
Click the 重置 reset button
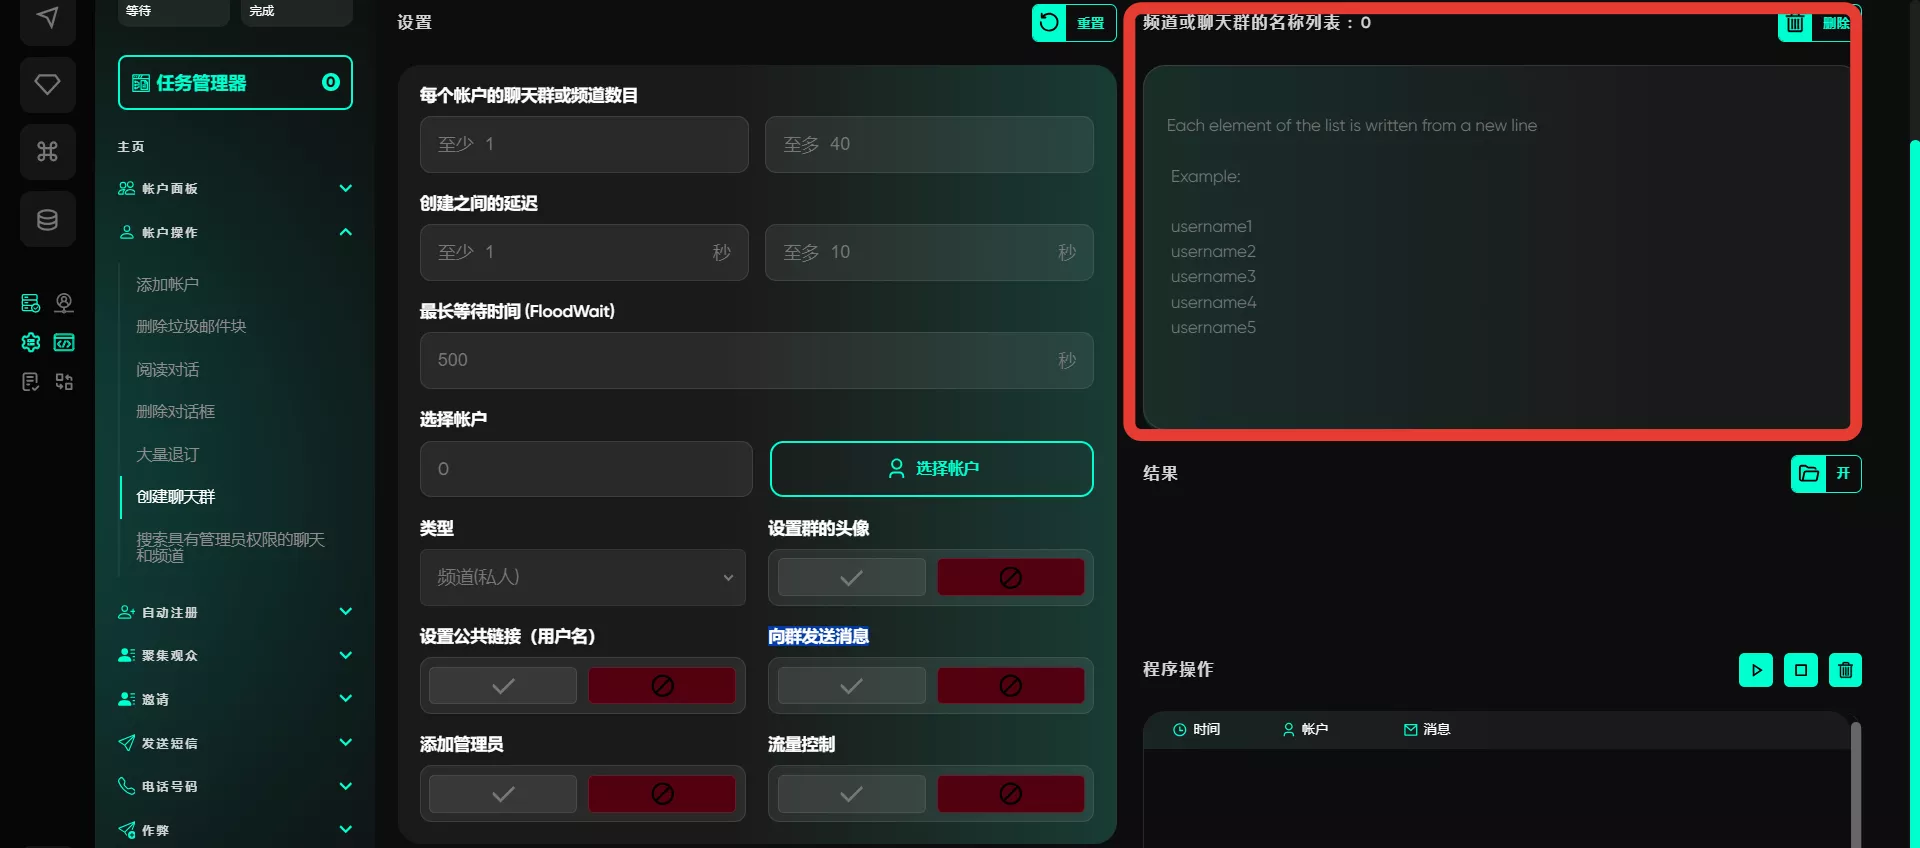pos(1074,23)
